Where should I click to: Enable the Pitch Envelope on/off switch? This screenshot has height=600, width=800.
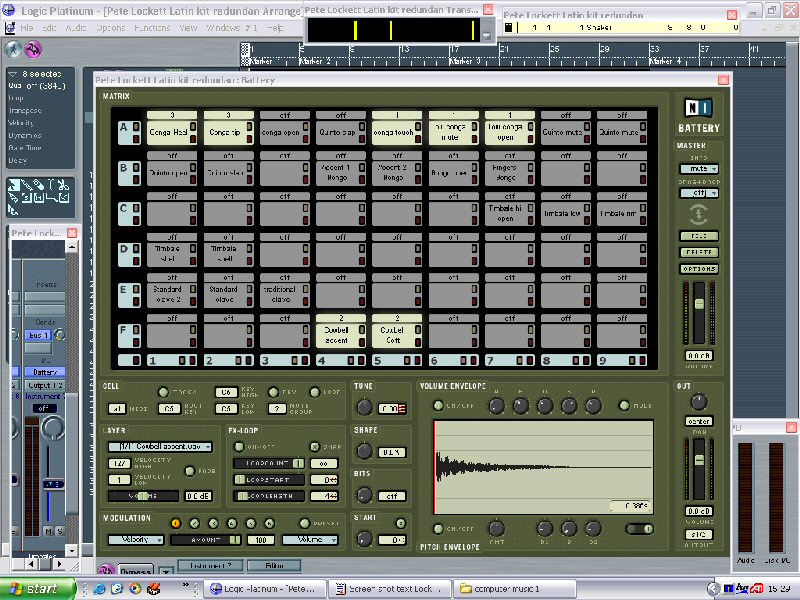point(438,528)
